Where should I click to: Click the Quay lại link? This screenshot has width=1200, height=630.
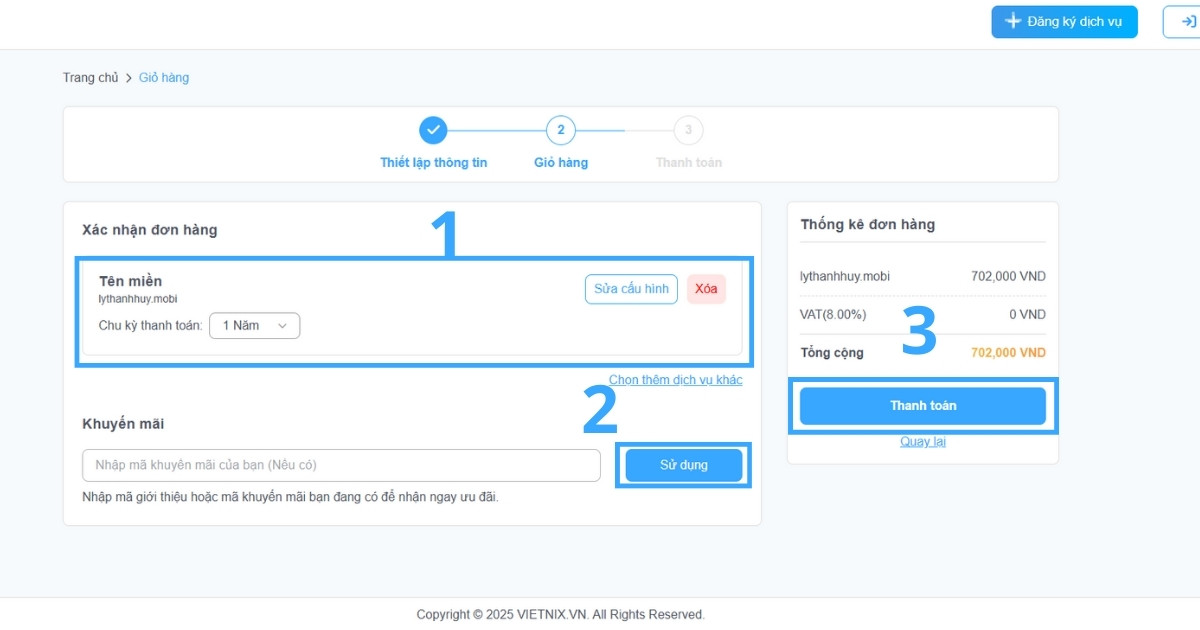[922, 441]
